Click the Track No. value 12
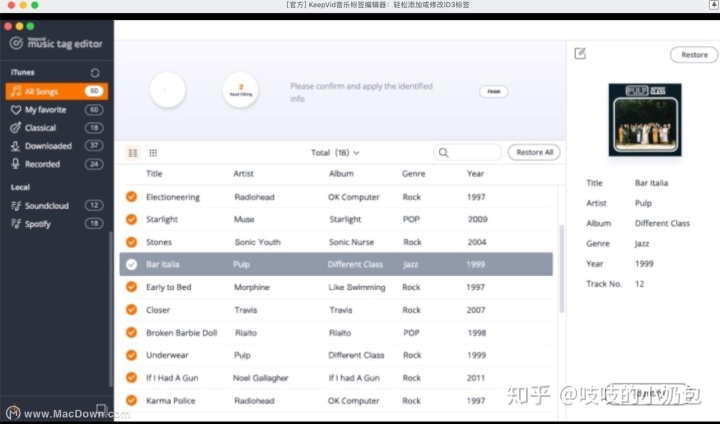 [639, 284]
